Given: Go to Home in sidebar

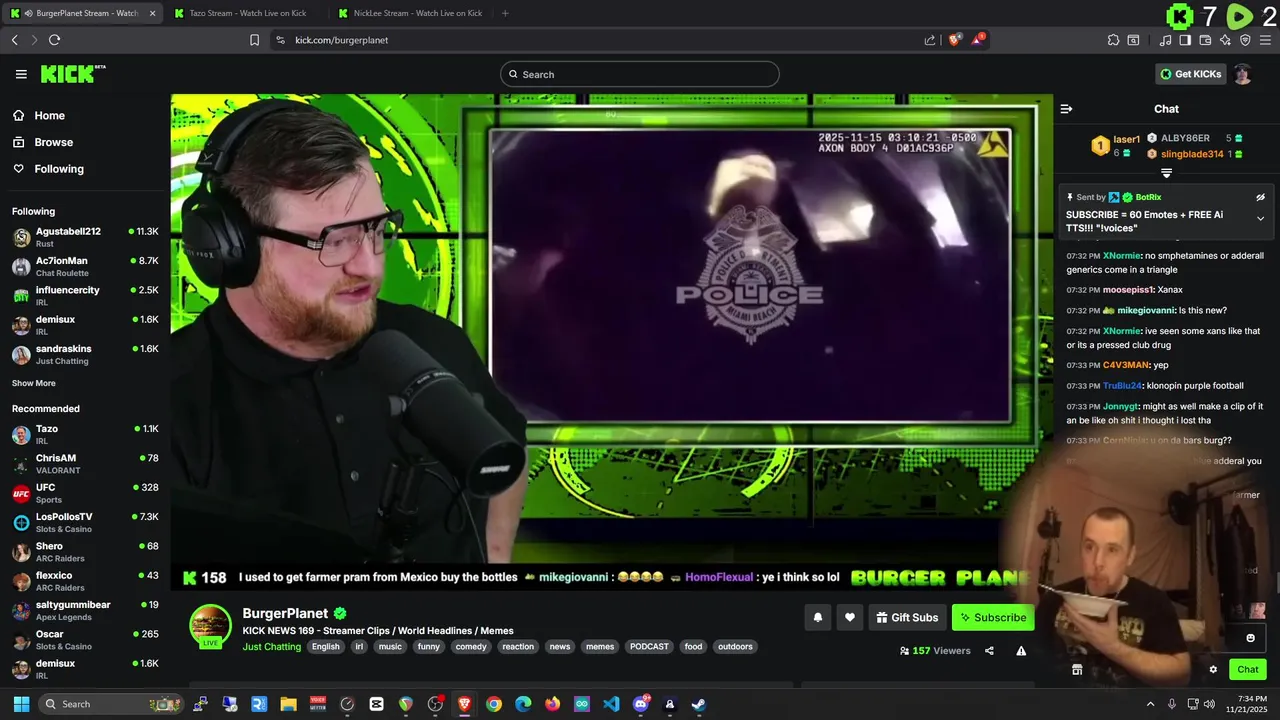Looking at the screenshot, I should [x=49, y=116].
